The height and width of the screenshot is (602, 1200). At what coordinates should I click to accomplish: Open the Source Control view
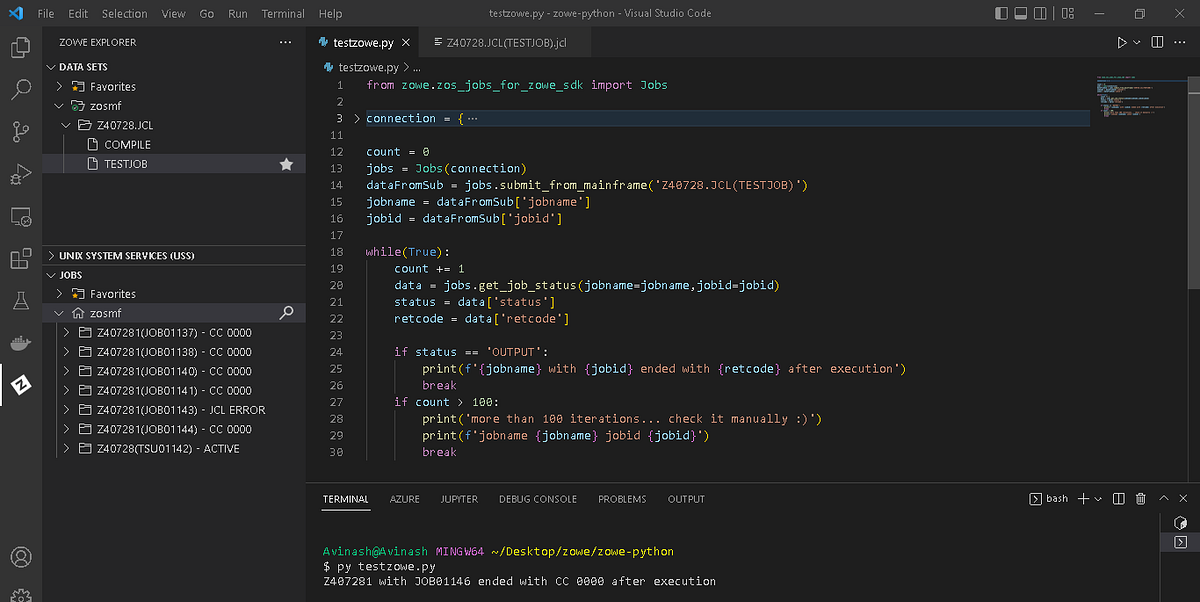(21, 132)
